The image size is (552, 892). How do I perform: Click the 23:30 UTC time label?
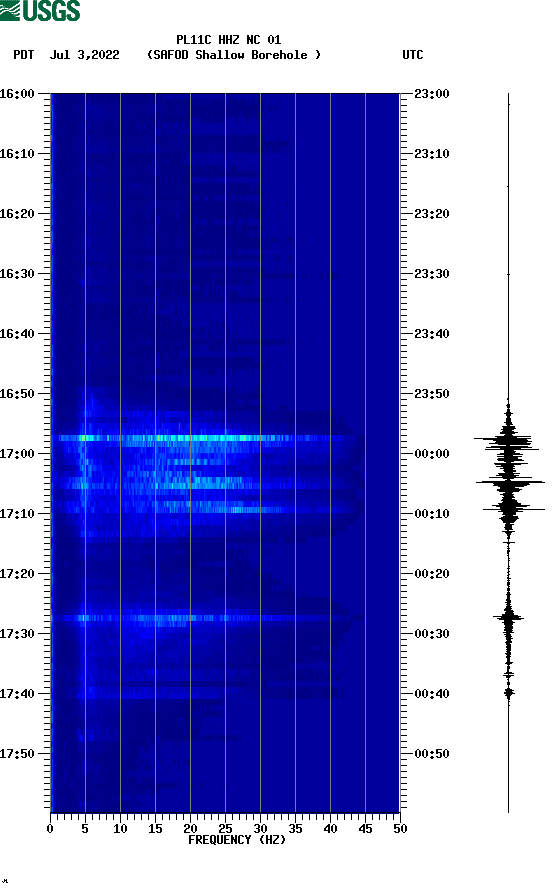tap(432, 274)
